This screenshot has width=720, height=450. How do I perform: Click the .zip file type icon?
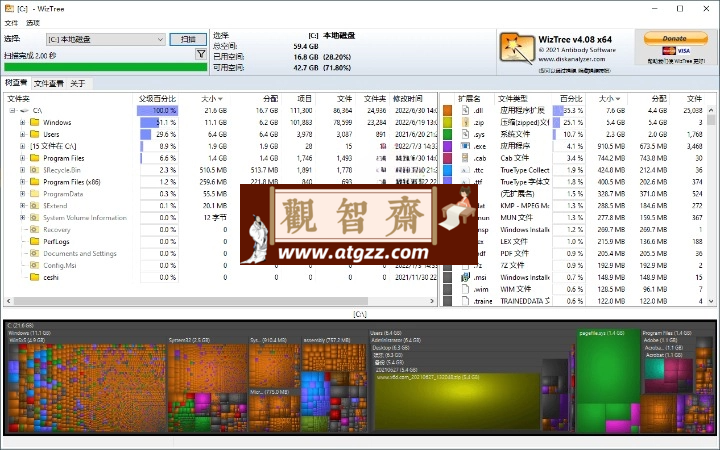coord(465,122)
